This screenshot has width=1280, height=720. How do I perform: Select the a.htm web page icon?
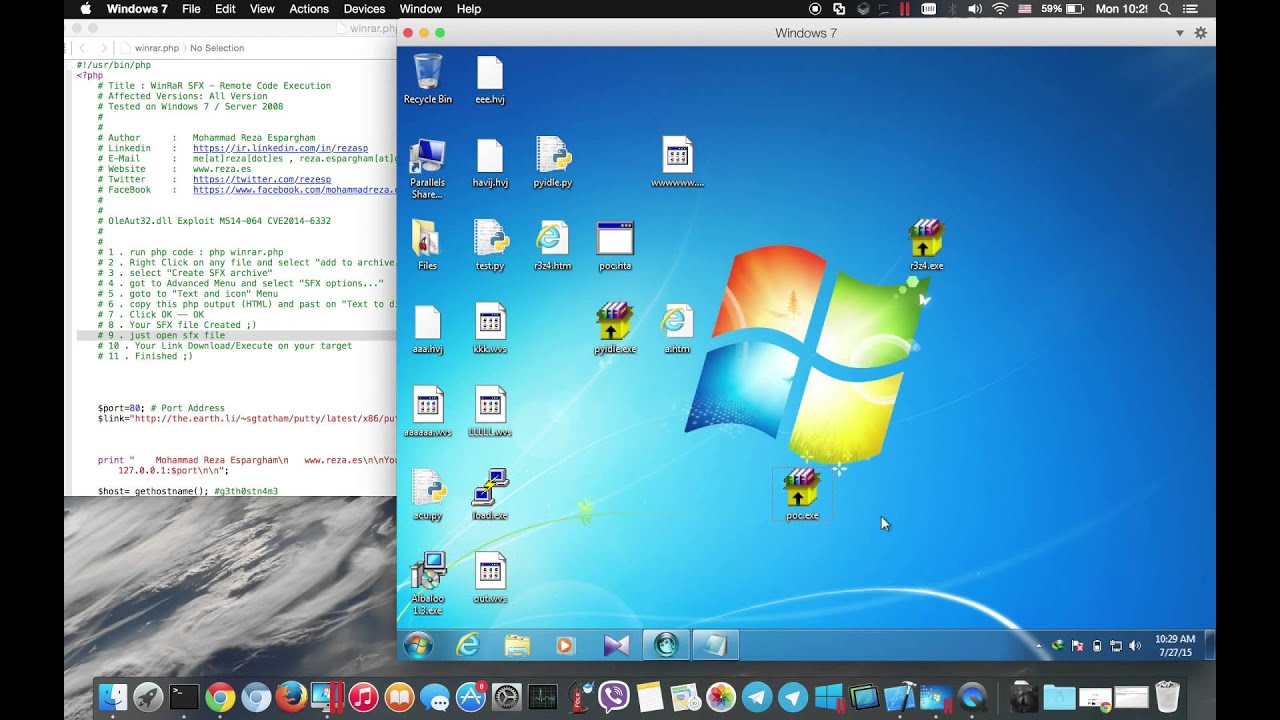677,328
